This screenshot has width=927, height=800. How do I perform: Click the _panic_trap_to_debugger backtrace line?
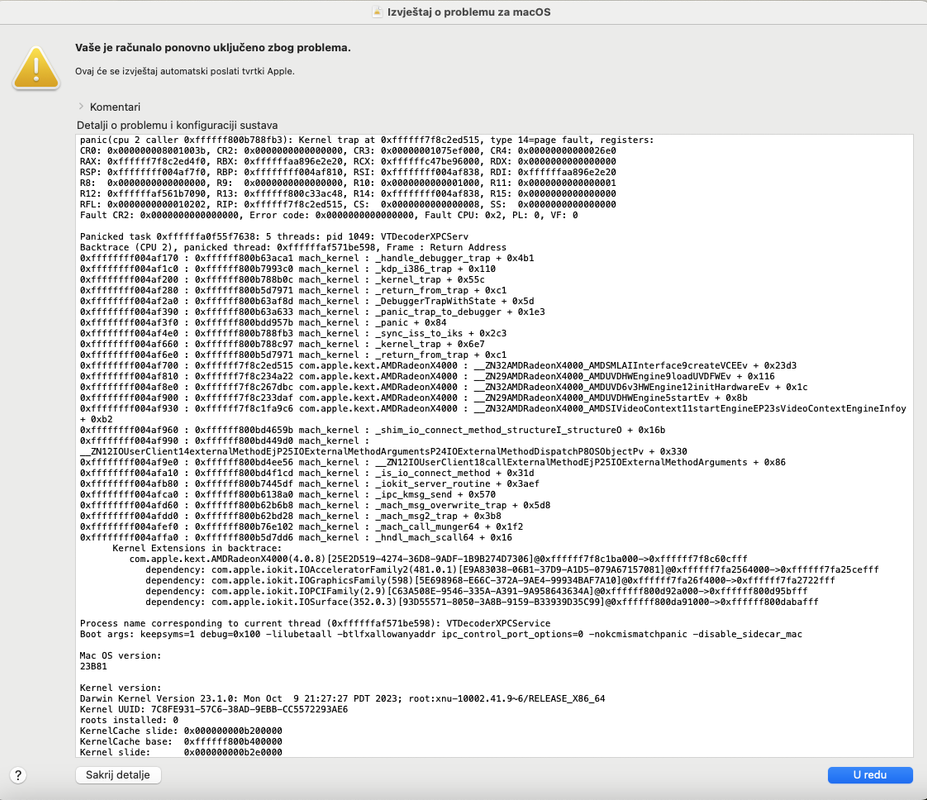[312, 312]
